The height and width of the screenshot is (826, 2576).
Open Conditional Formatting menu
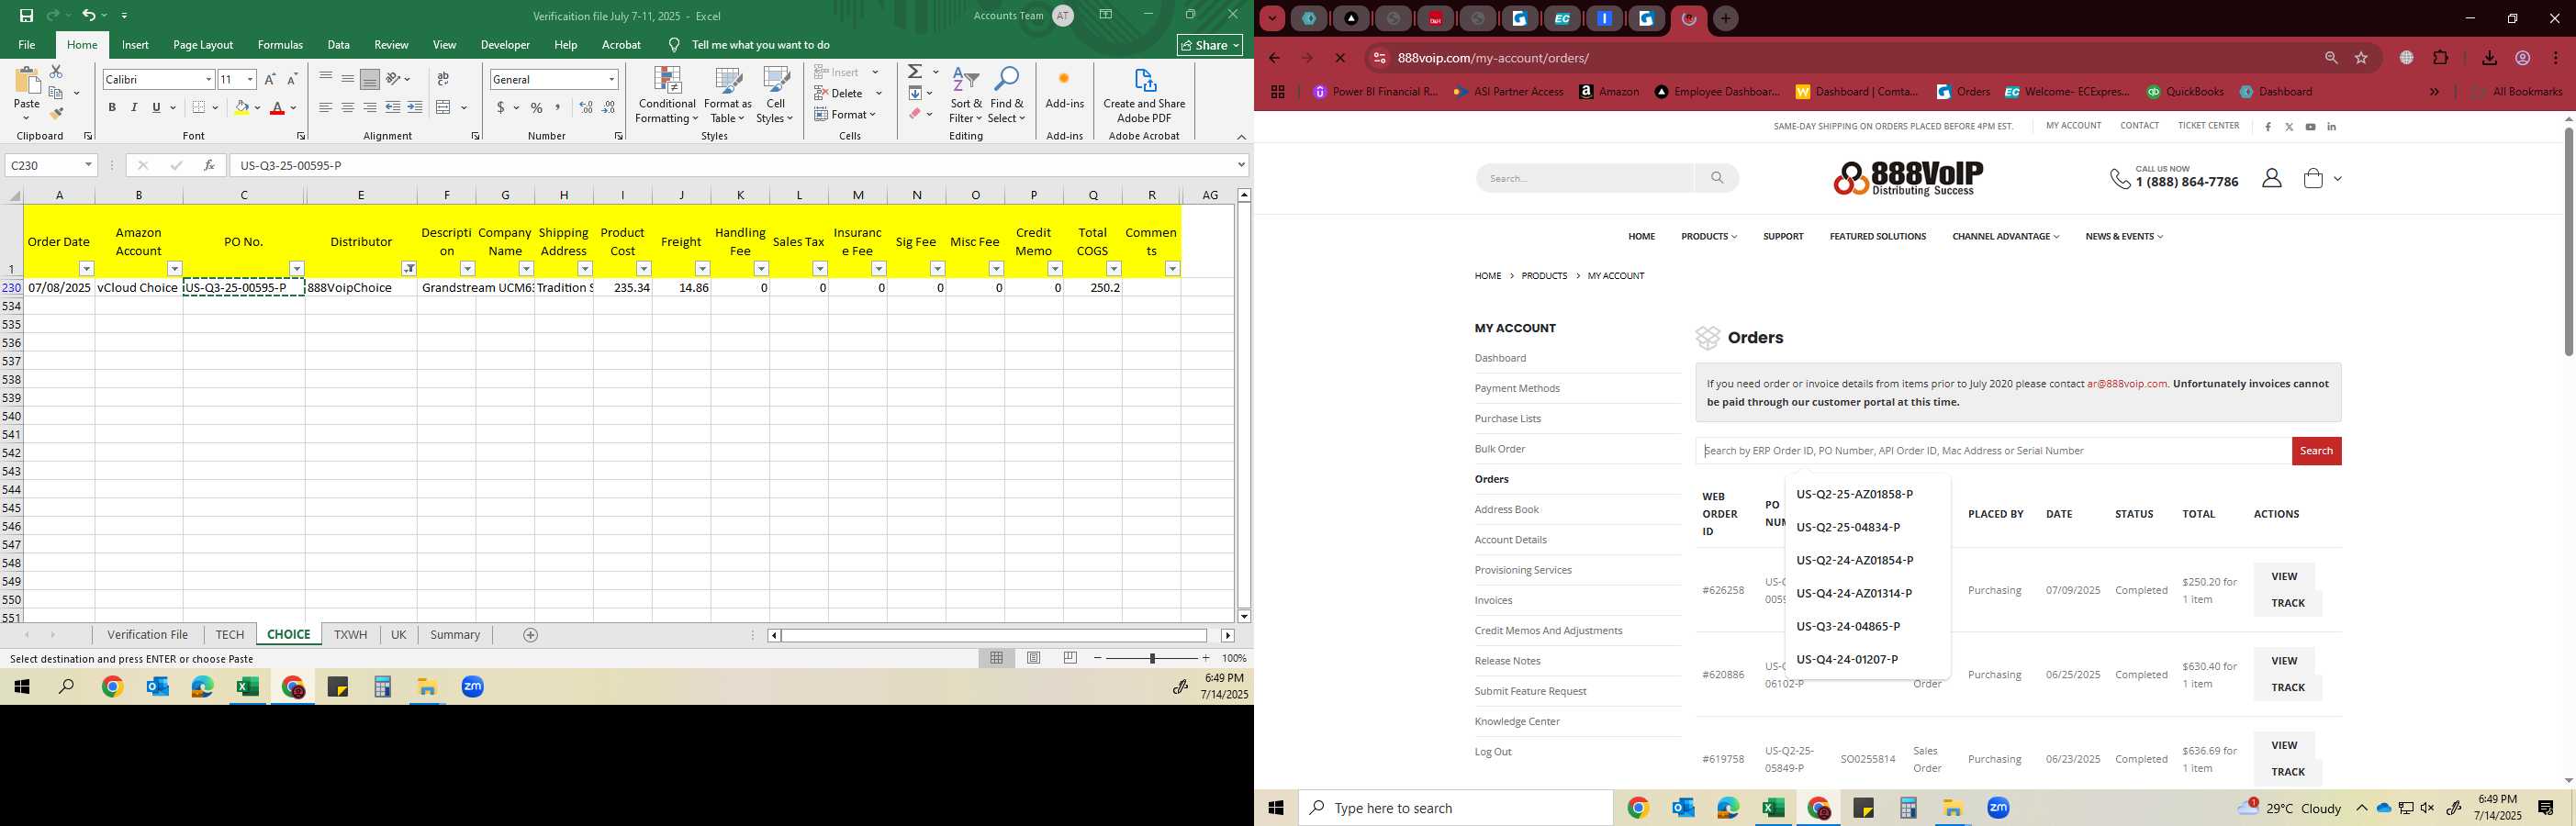point(667,95)
